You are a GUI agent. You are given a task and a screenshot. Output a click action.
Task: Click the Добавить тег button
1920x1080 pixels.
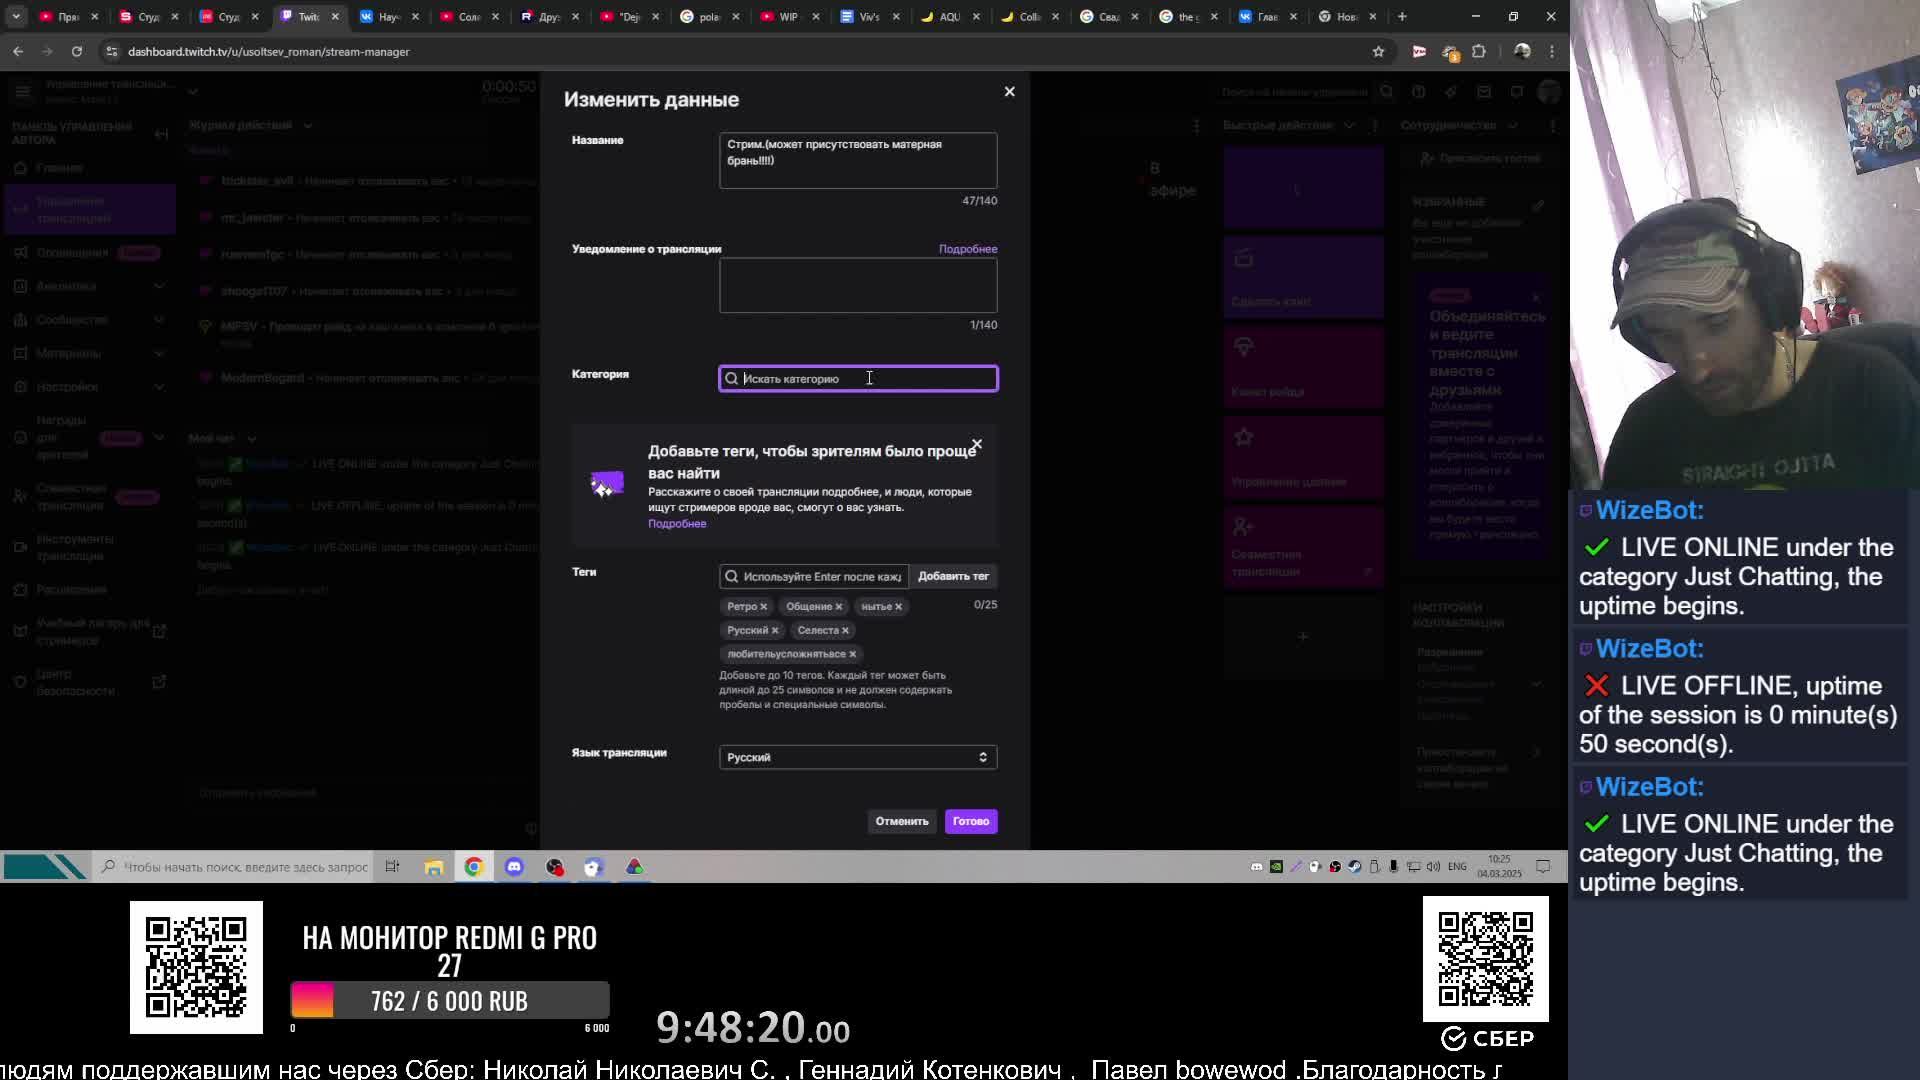coord(952,576)
